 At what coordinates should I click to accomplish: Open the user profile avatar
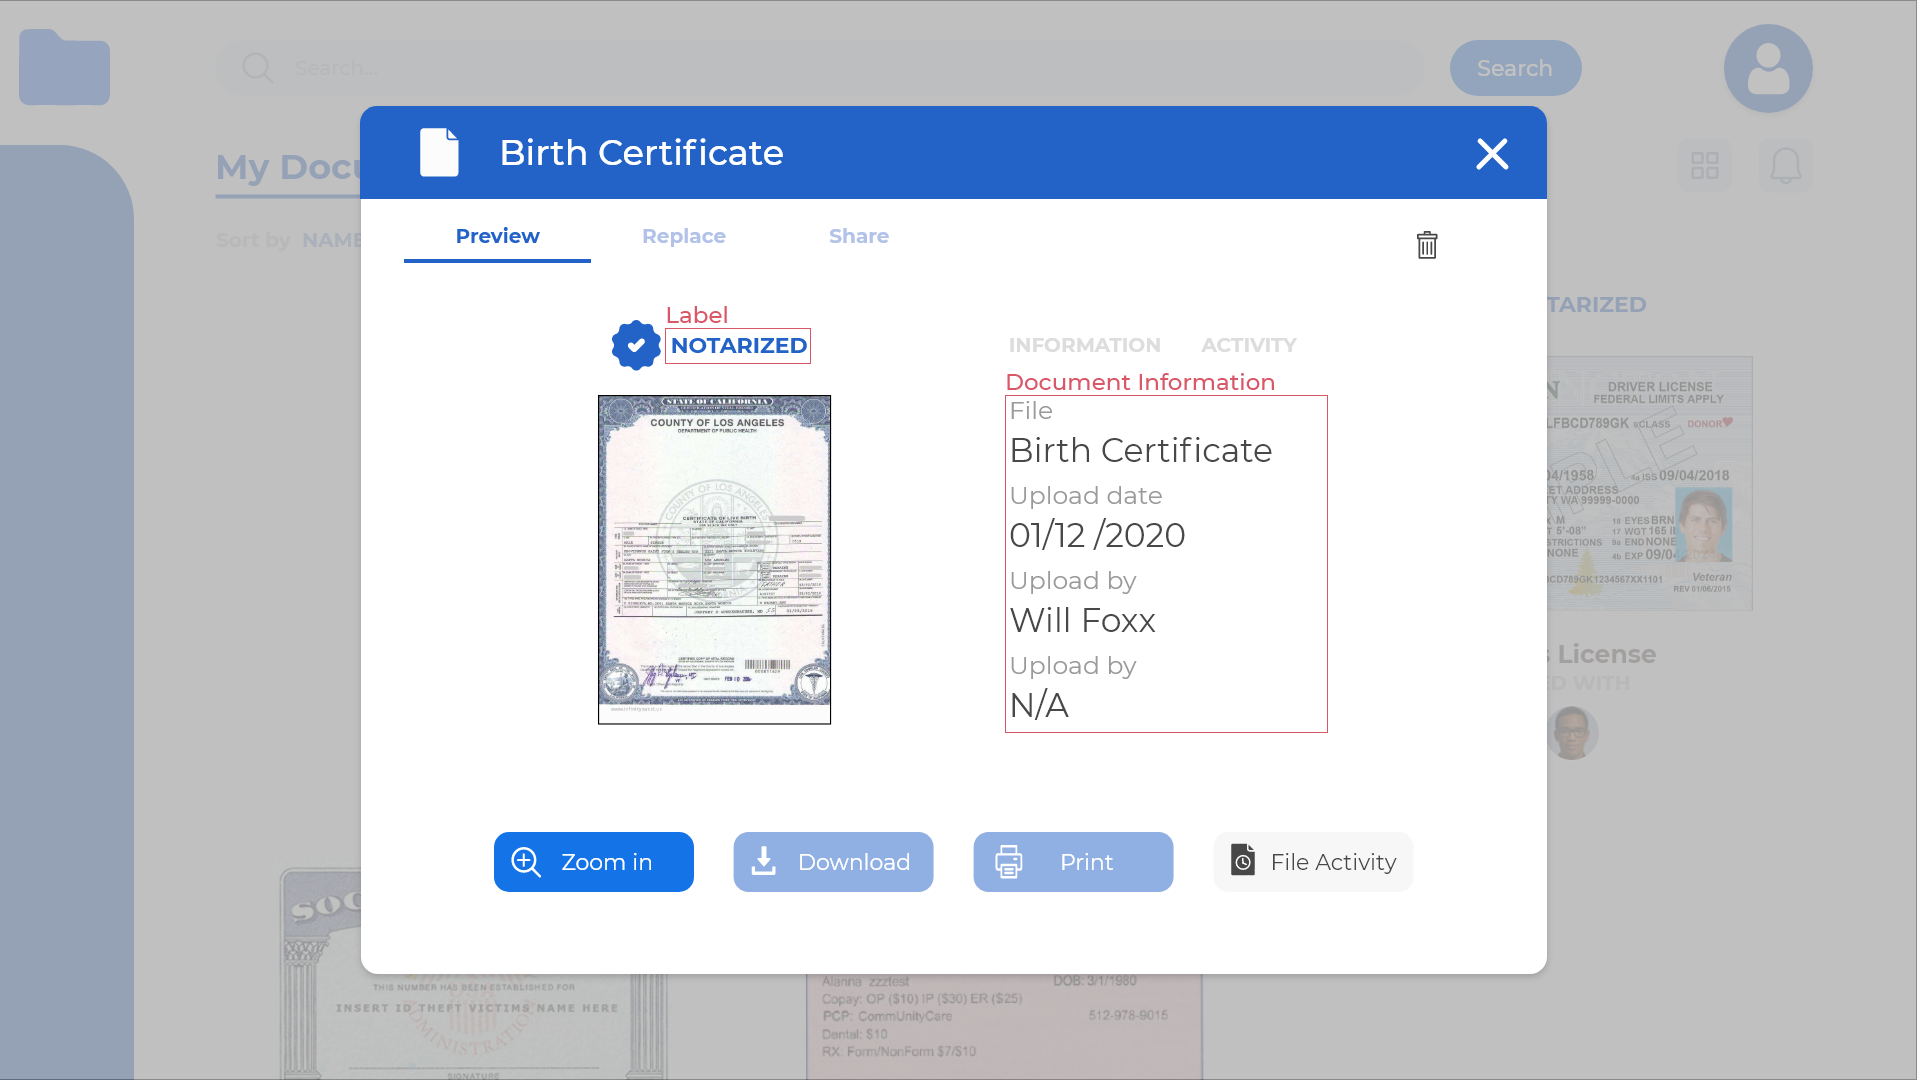tap(1767, 69)
